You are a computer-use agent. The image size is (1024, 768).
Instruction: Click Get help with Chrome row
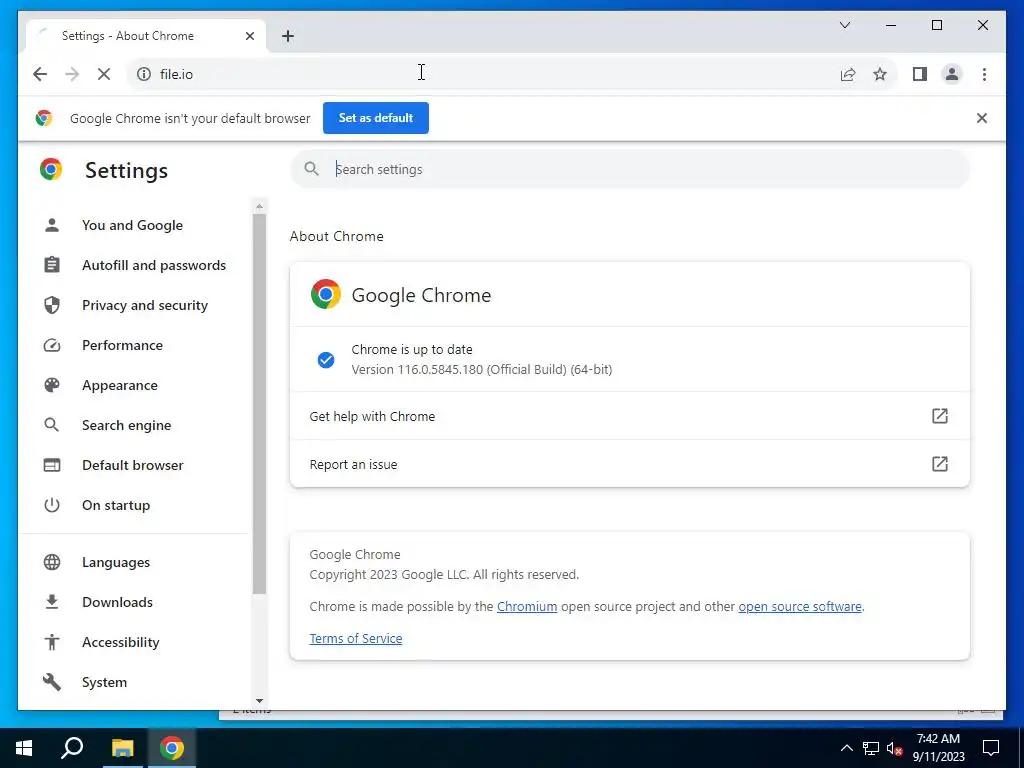[x=630, y=416]
